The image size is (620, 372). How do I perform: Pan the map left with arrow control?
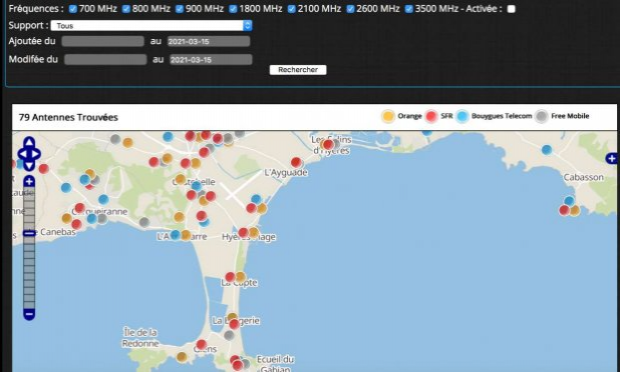(x=22, y=154)
